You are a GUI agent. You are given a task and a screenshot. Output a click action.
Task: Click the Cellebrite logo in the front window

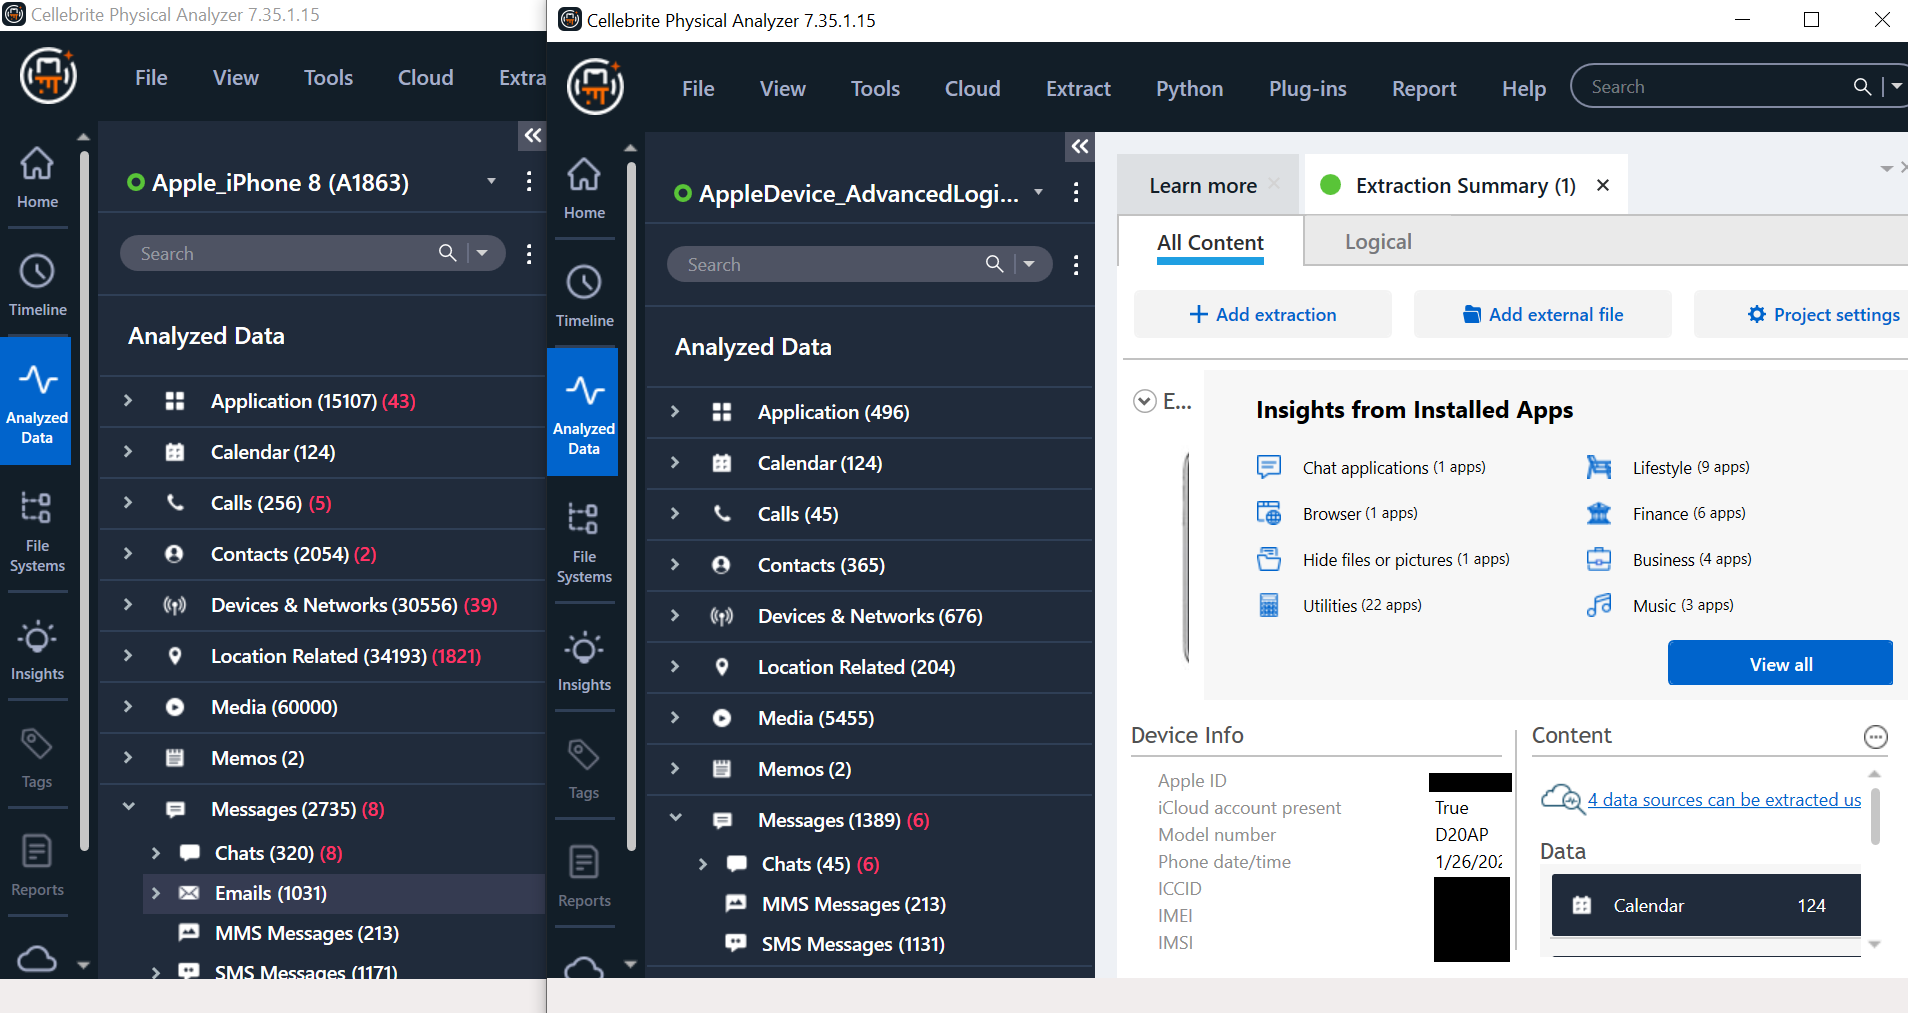coord(595,86)
